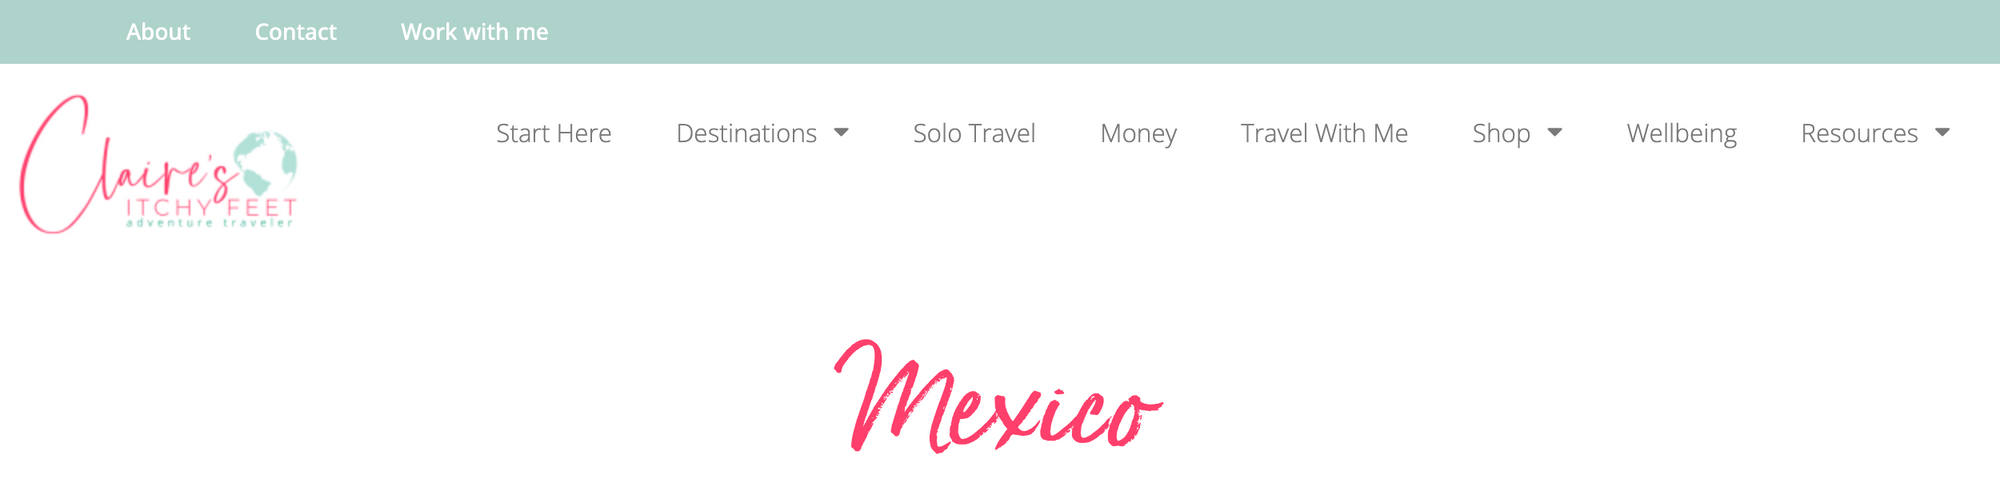Click the Mexico page heading
The height and width of the screenshot is (478, 2000).
click(998, 397)
